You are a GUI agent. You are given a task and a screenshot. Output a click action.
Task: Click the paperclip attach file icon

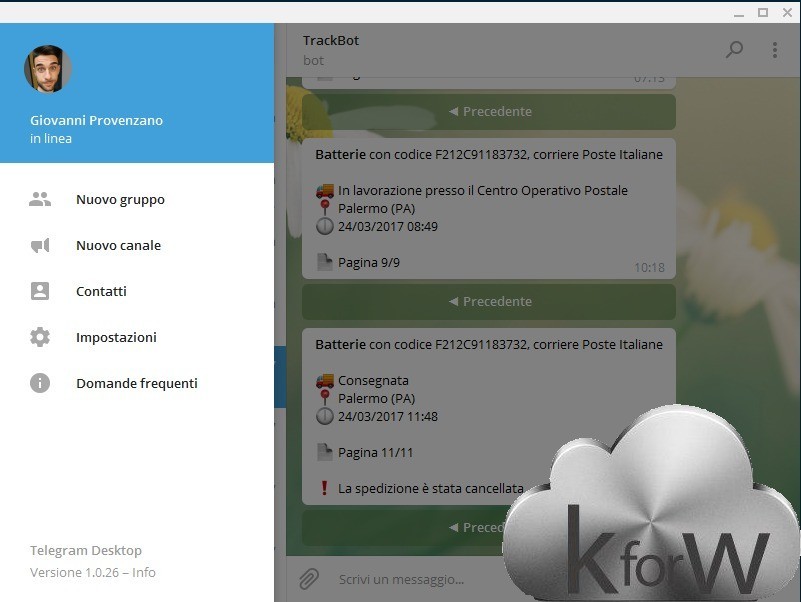pos(309,578)
